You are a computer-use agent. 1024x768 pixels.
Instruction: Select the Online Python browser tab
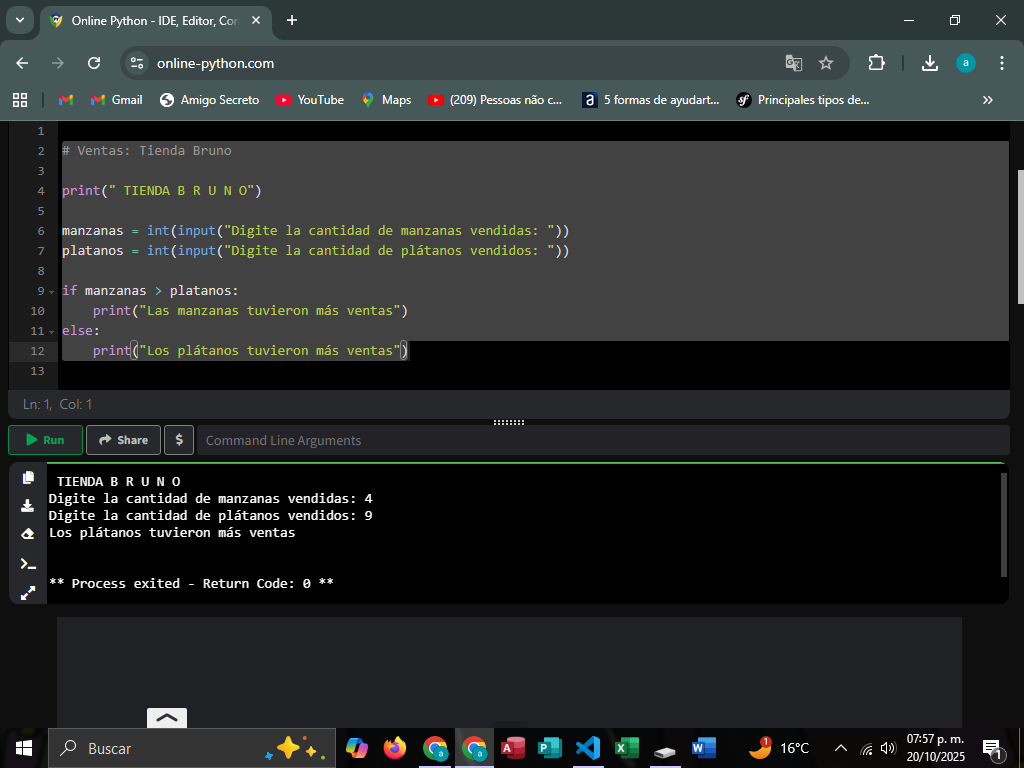pos(150,20)
